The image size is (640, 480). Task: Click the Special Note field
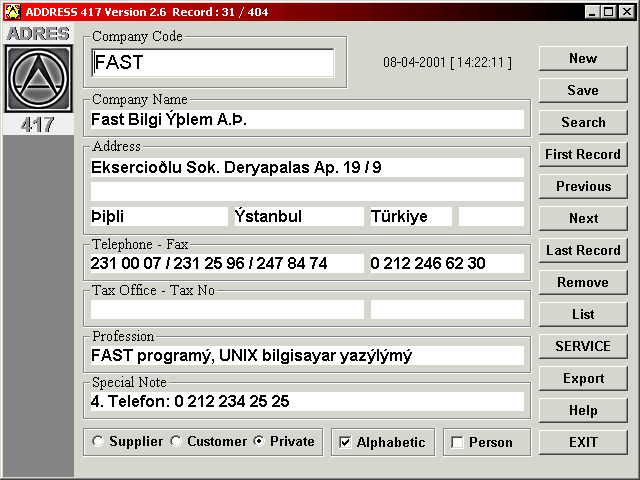(x=307, y=402)
